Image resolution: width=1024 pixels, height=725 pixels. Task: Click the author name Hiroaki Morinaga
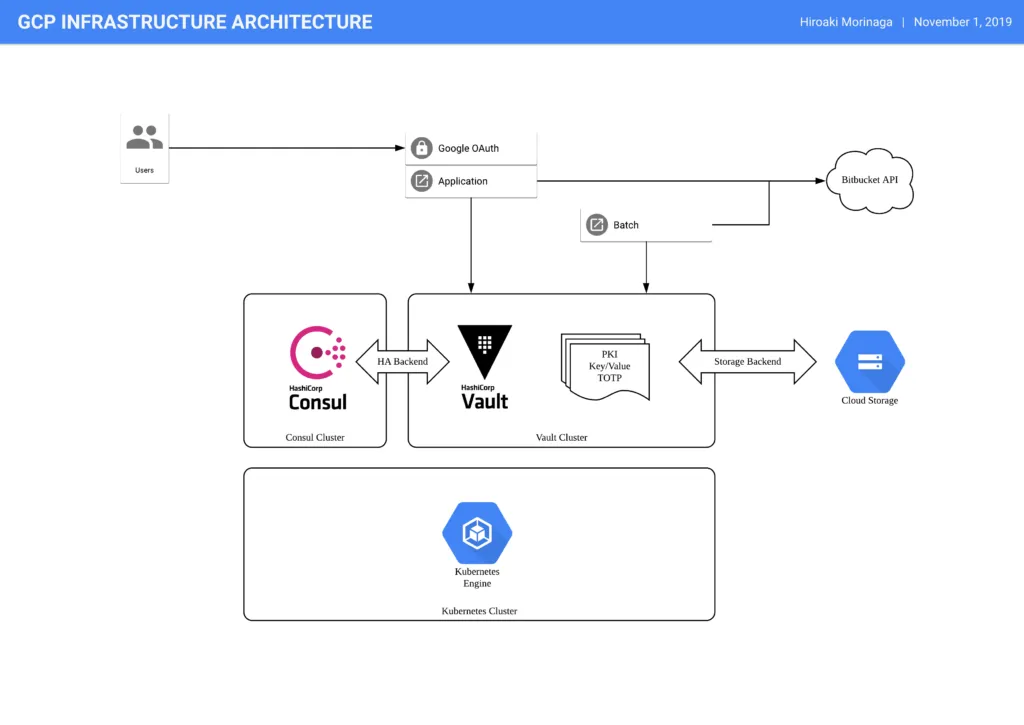point(846,22)
